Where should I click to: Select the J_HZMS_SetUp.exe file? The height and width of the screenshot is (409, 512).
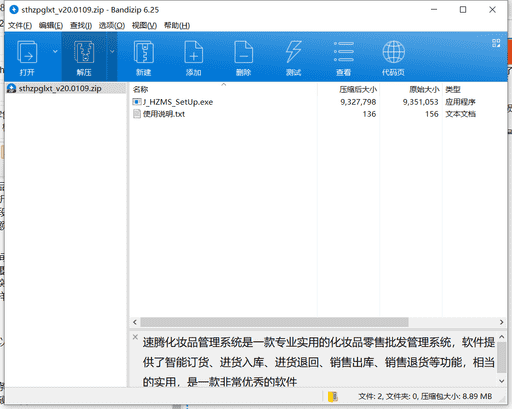coord(178,102)
